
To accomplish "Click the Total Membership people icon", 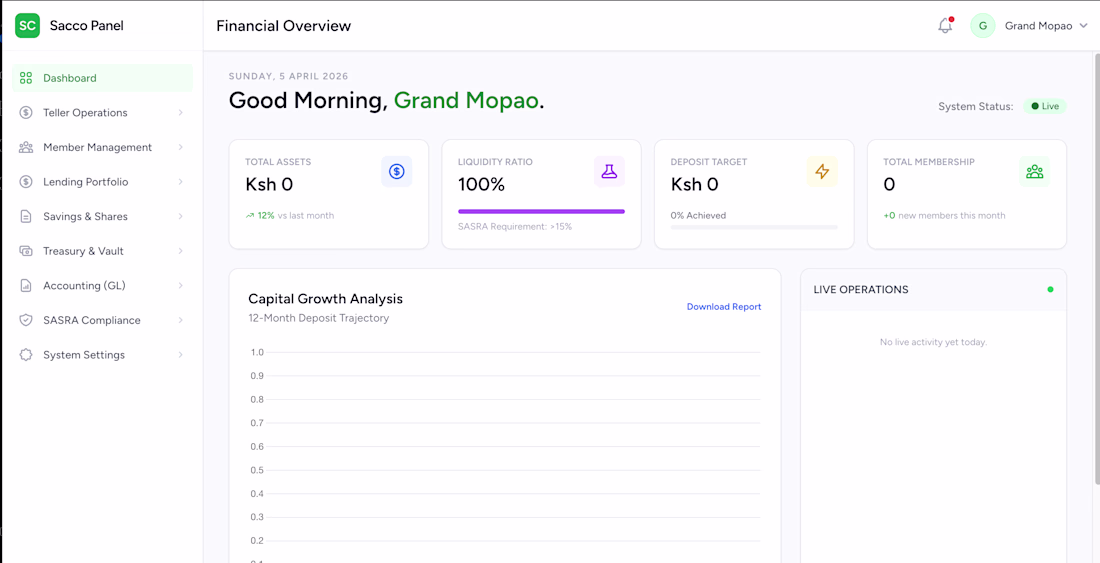I will click(x=1035, y=172).
